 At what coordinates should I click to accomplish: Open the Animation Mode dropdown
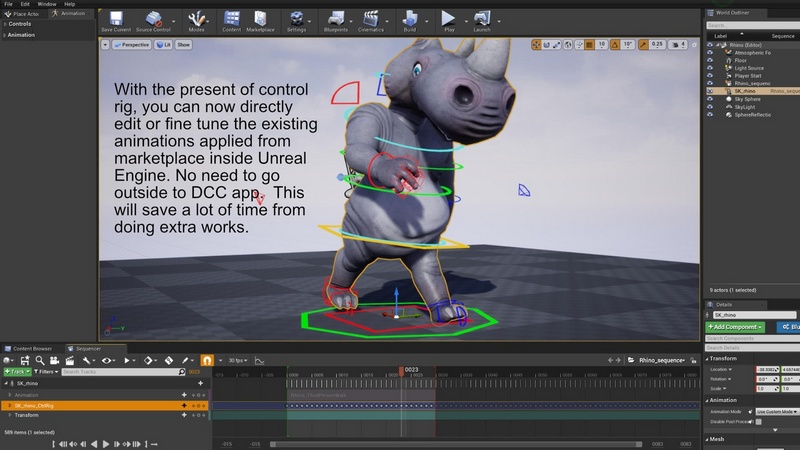[x=776, y=411]
